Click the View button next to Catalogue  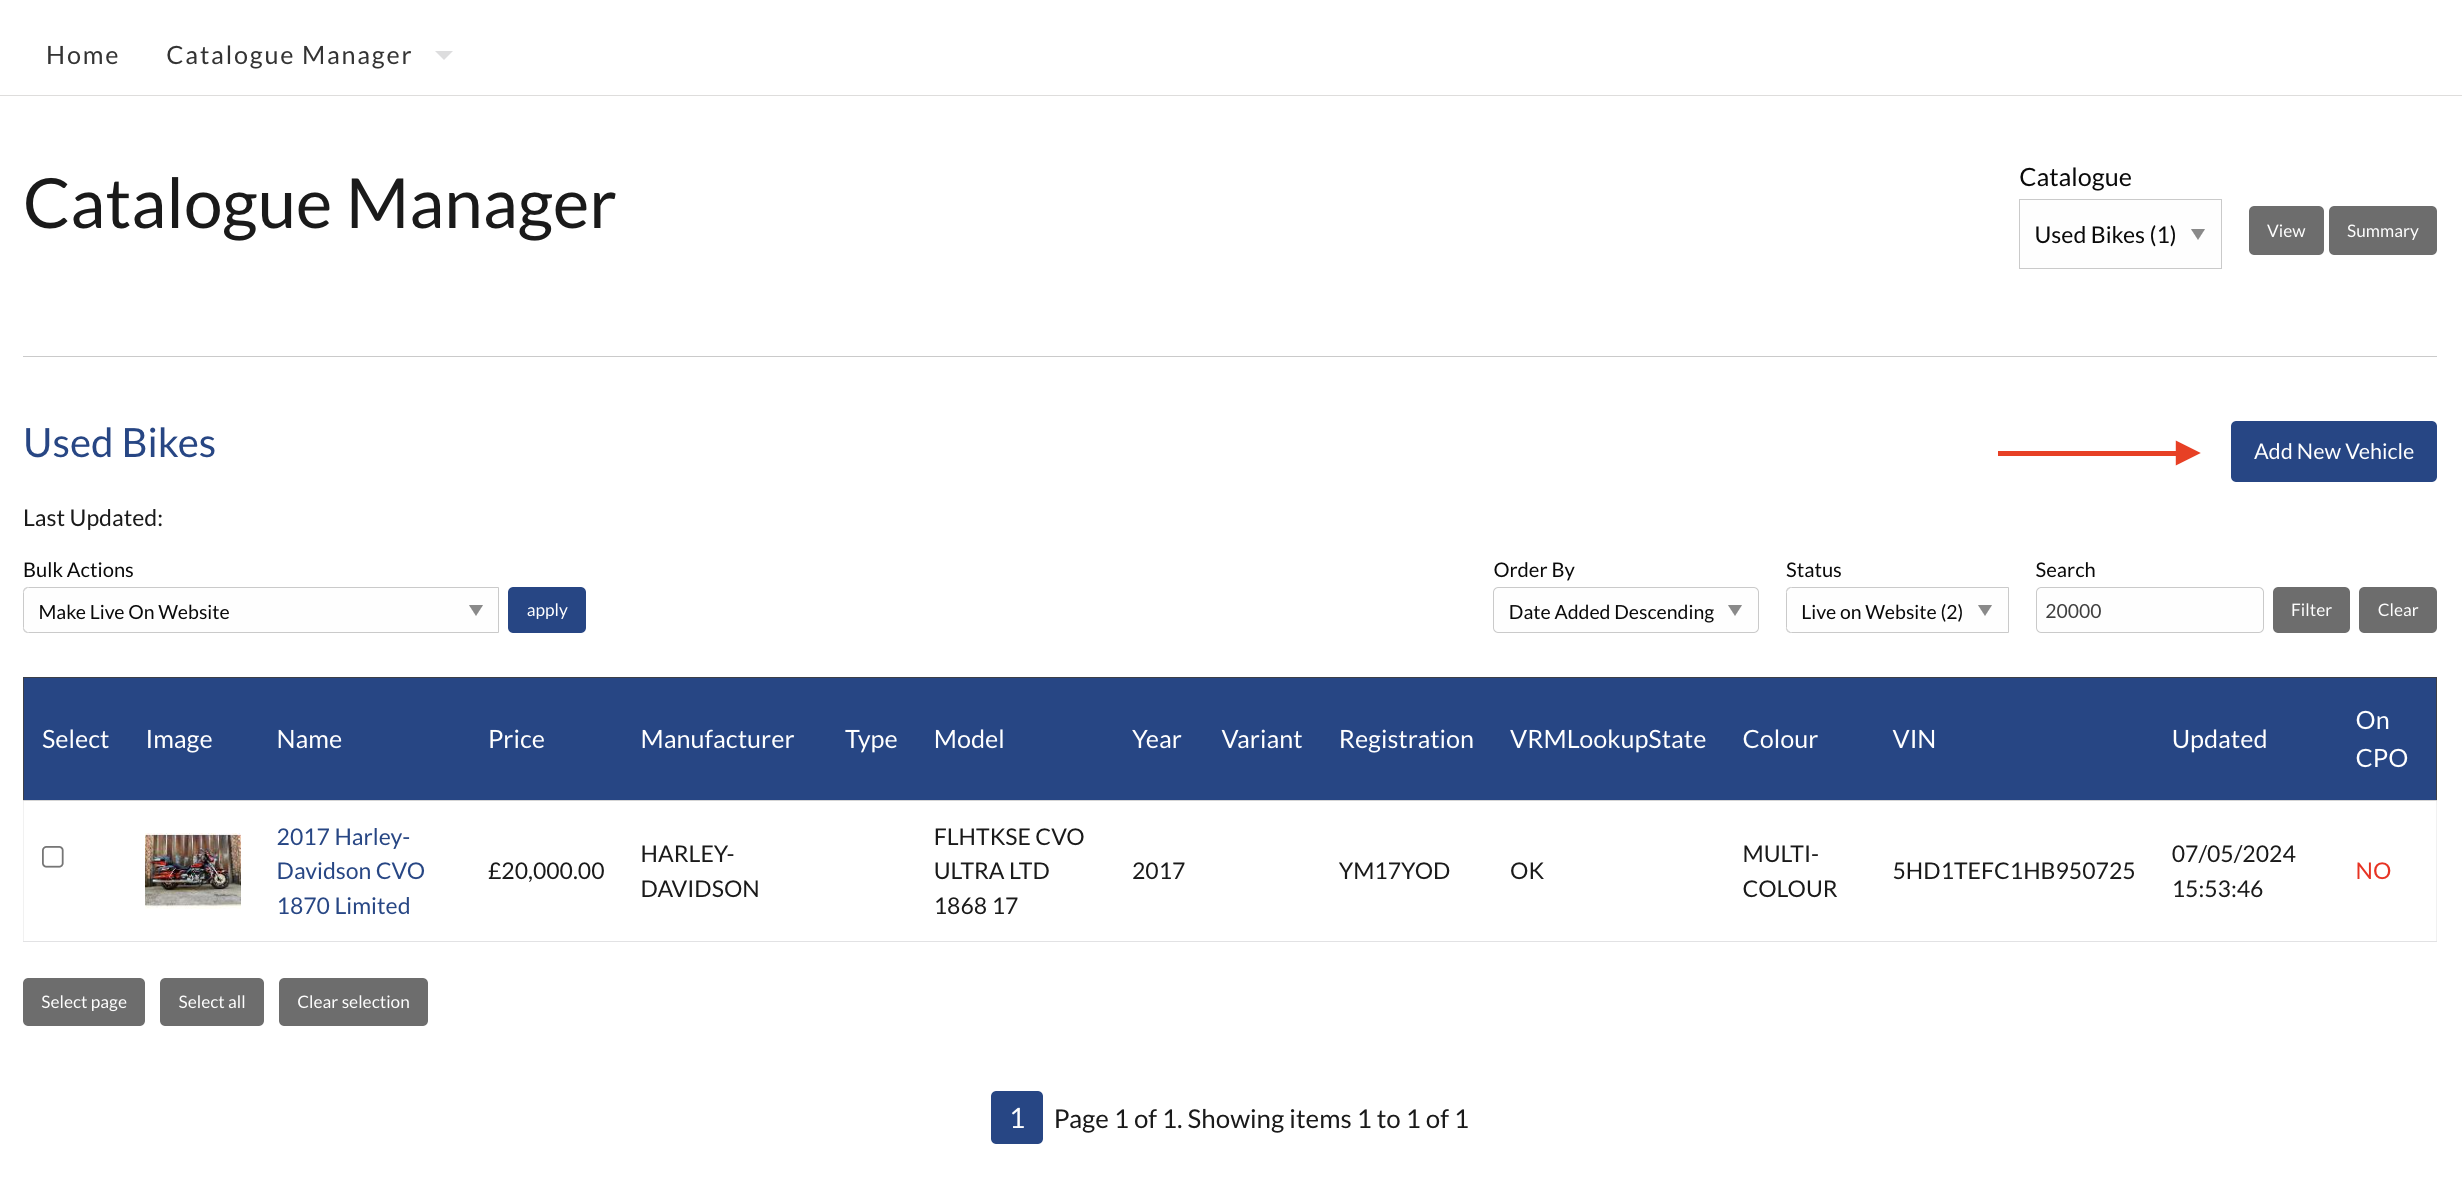[x=2285, y=230]
